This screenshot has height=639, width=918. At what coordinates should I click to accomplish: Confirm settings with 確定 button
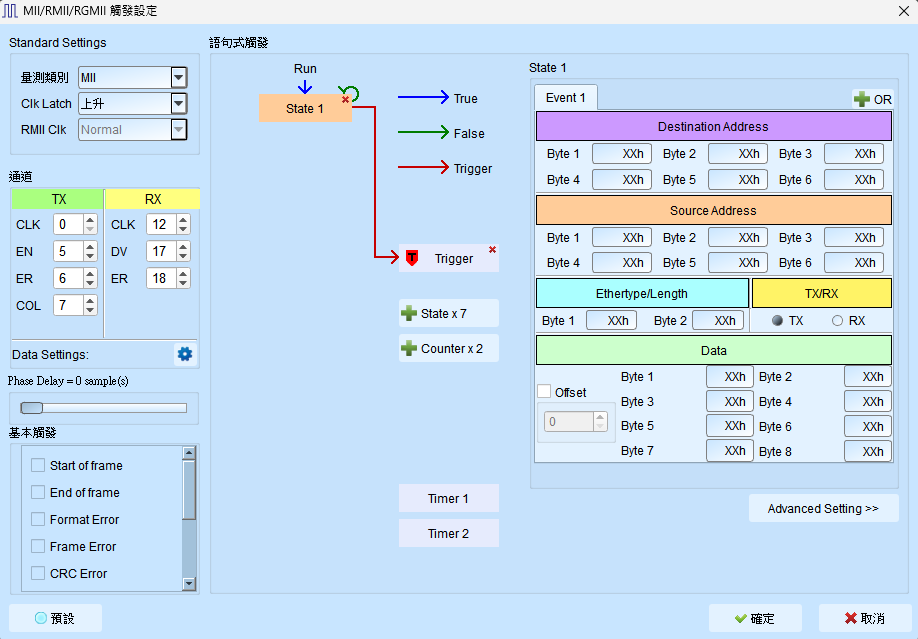(755, 619)
